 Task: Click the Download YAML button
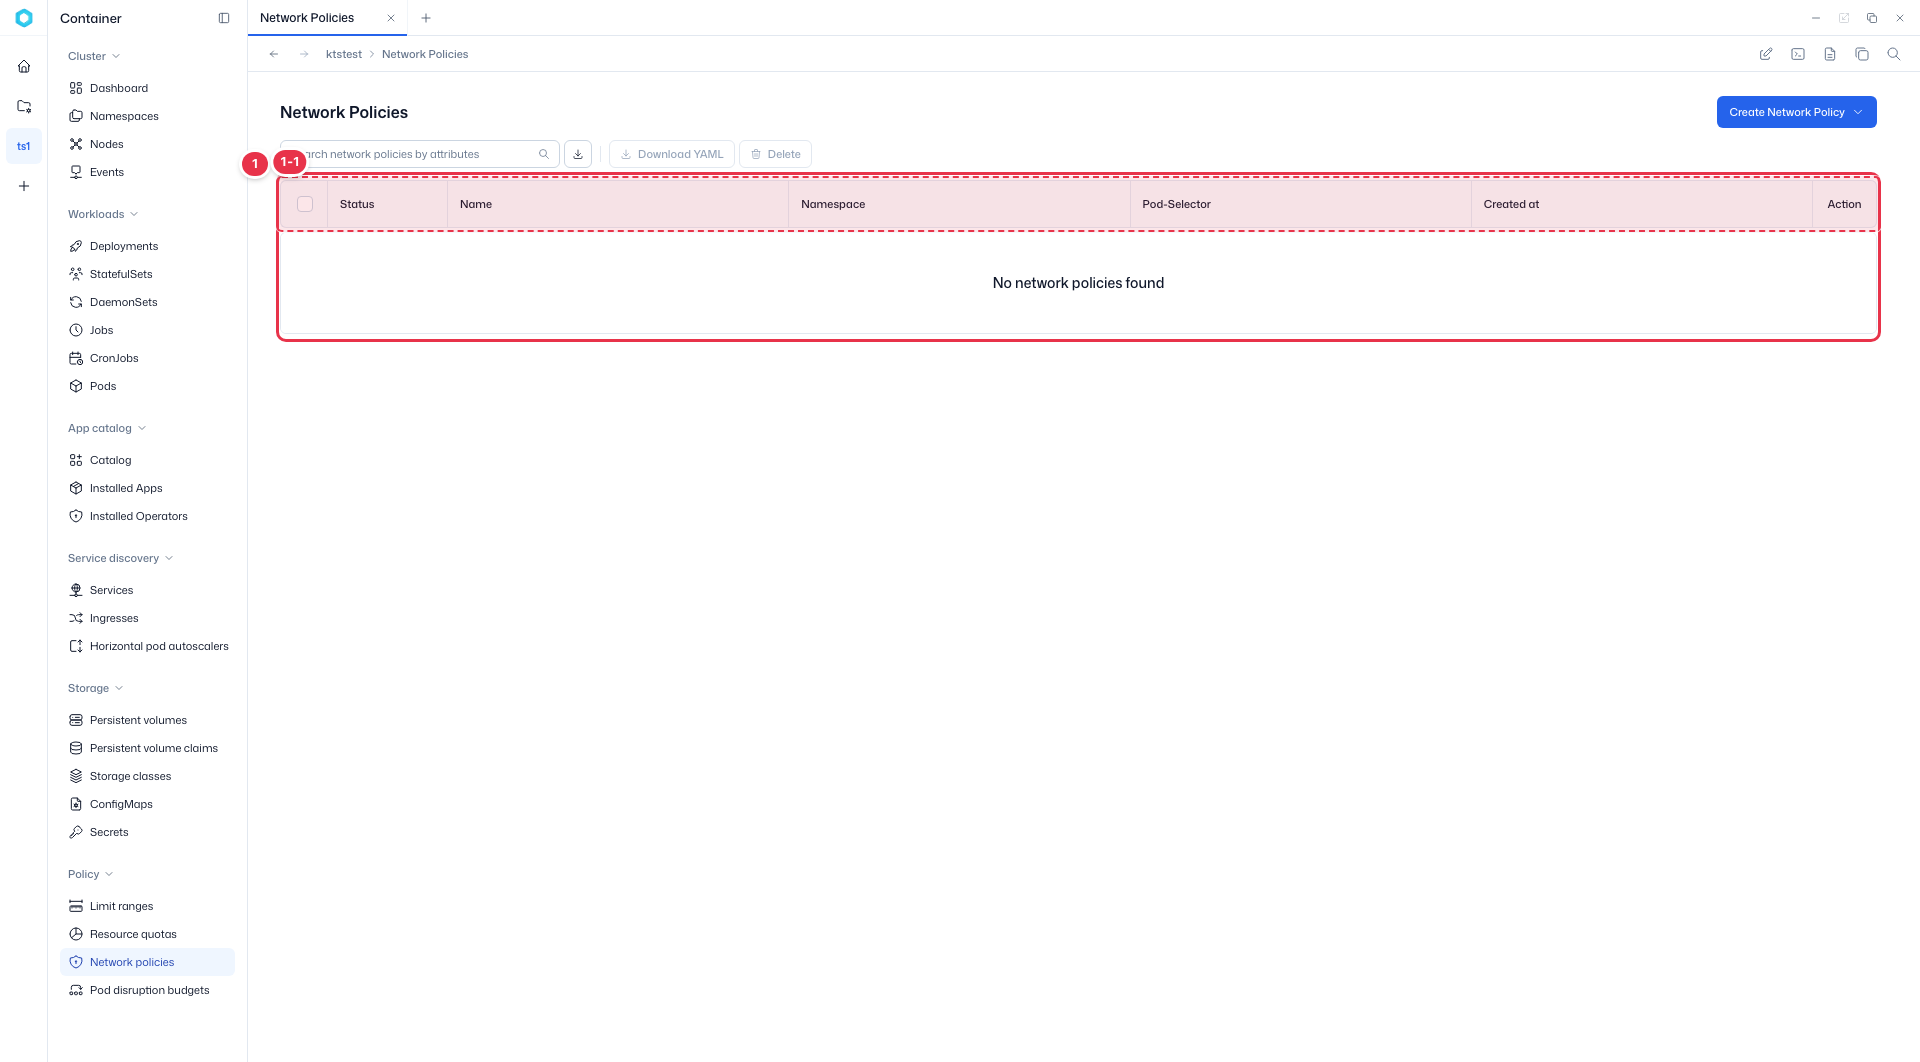(672, 154)
